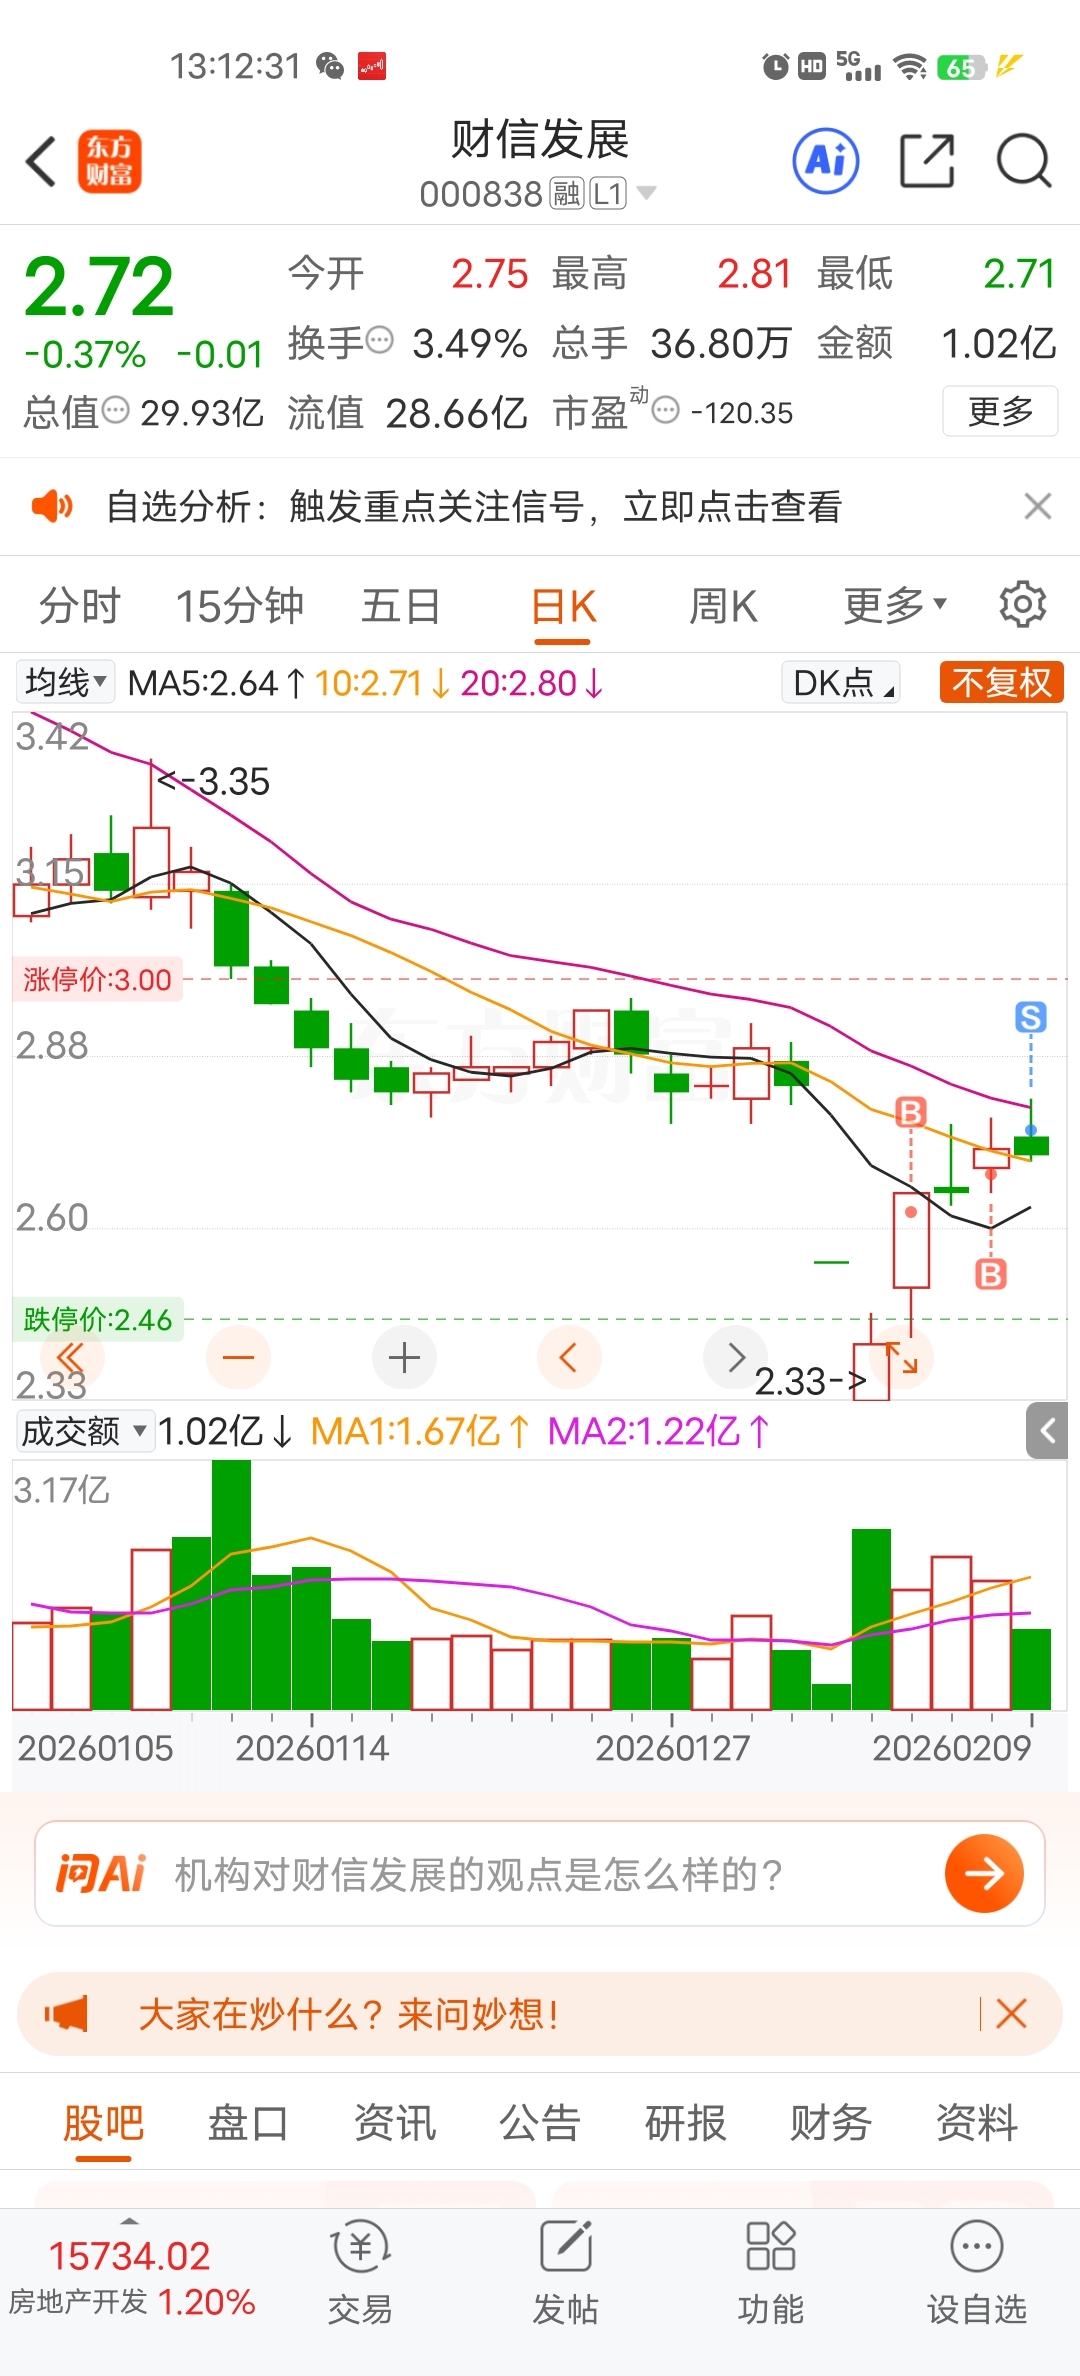Image resolution: width=1080 pixels, height=2376 pixels.
Task: Tap the MA1:1.67亿 volume label
Action: tap(420, 1431)
